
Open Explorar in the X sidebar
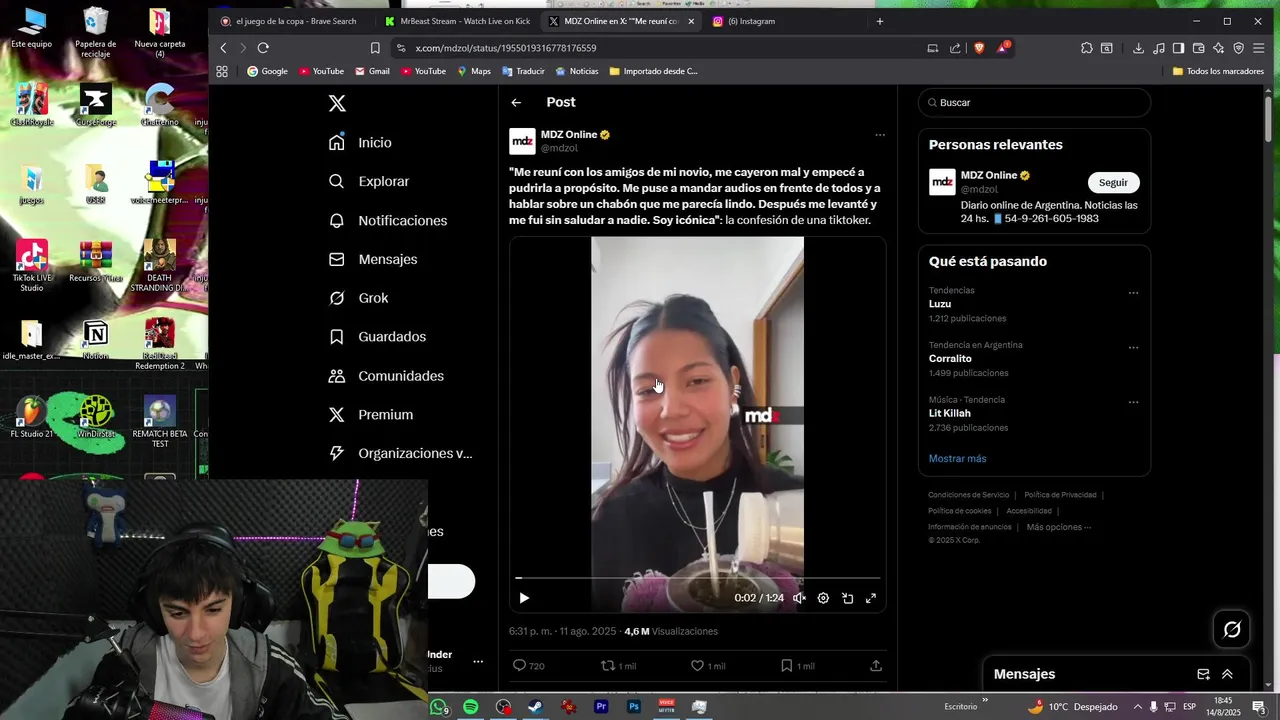[369, 182]
